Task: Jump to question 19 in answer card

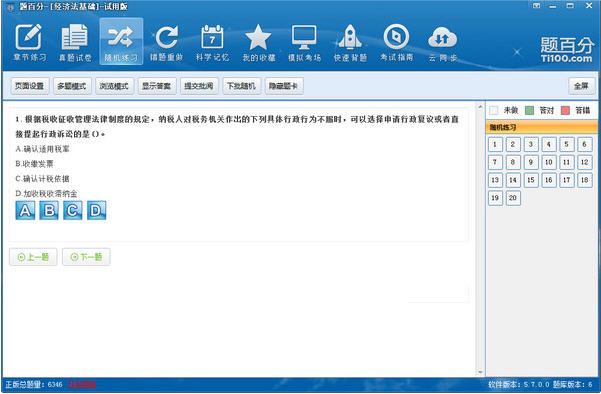Action: tap(495, 198)
